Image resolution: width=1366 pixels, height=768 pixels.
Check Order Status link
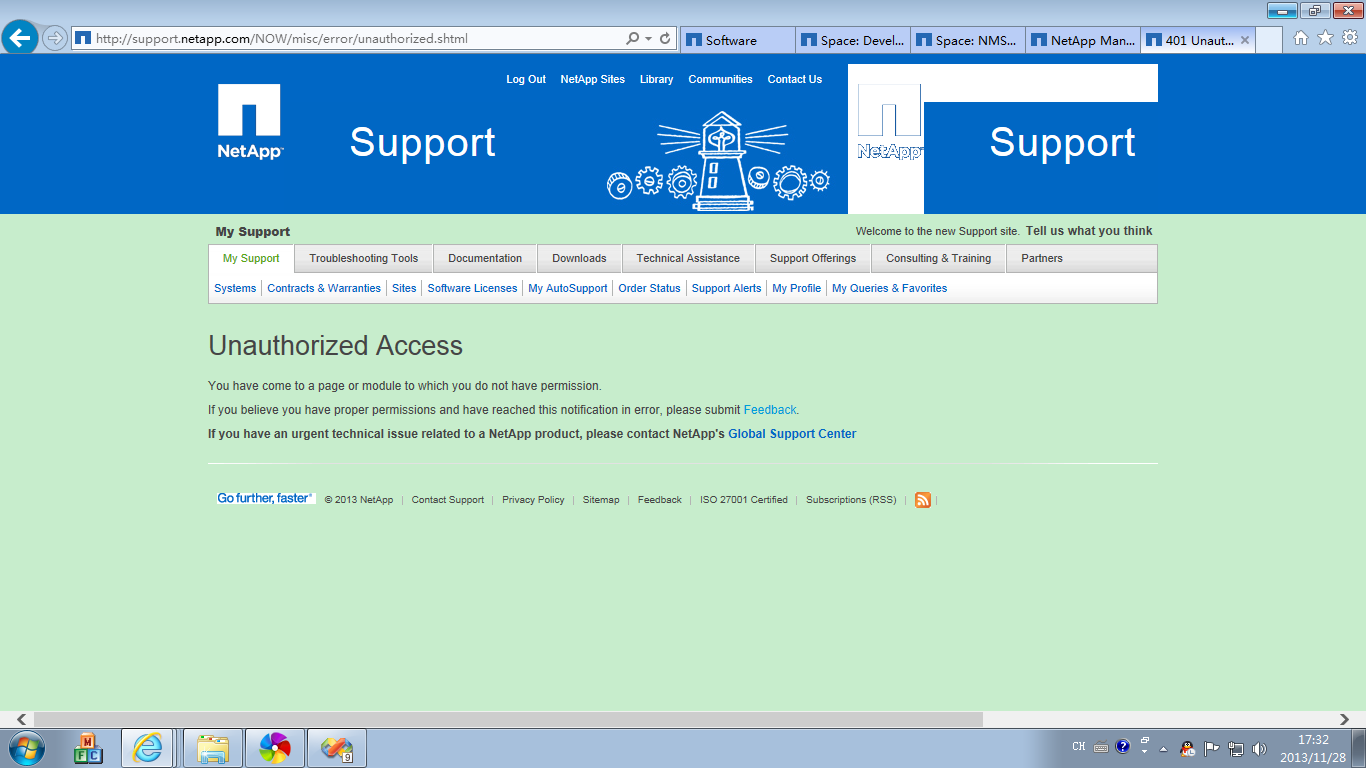(649, 288)
